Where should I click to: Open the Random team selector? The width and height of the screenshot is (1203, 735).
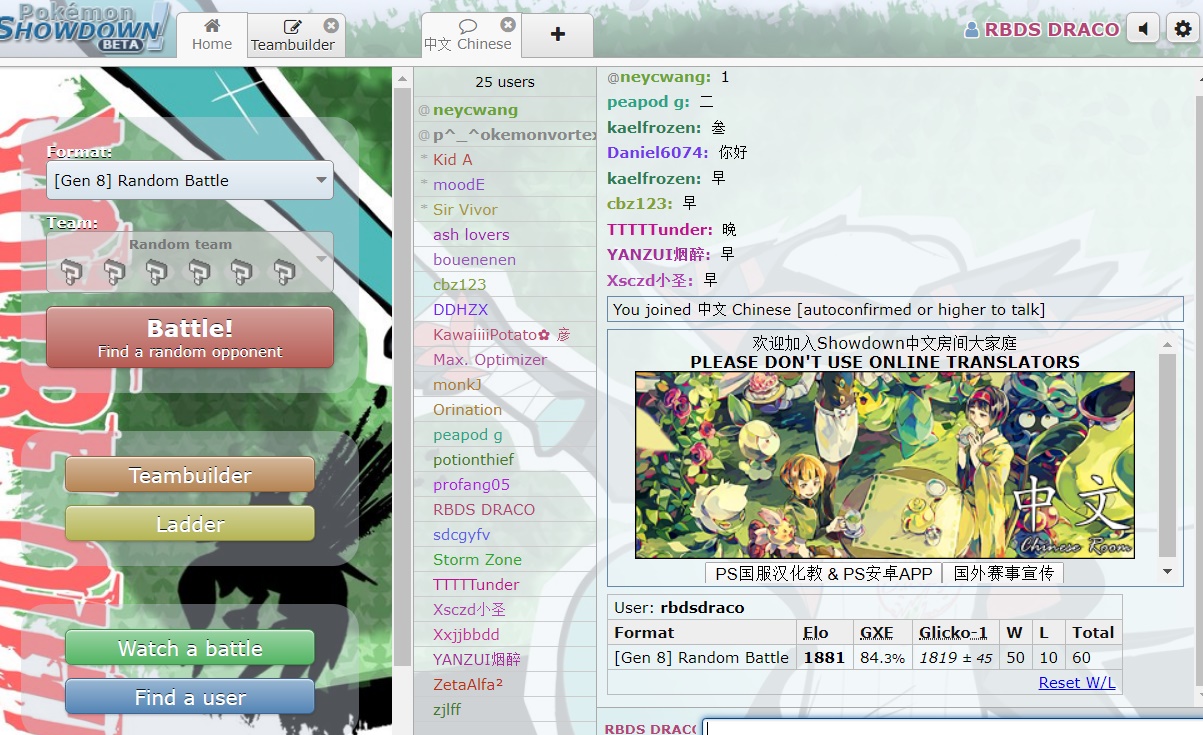[190, 262]
